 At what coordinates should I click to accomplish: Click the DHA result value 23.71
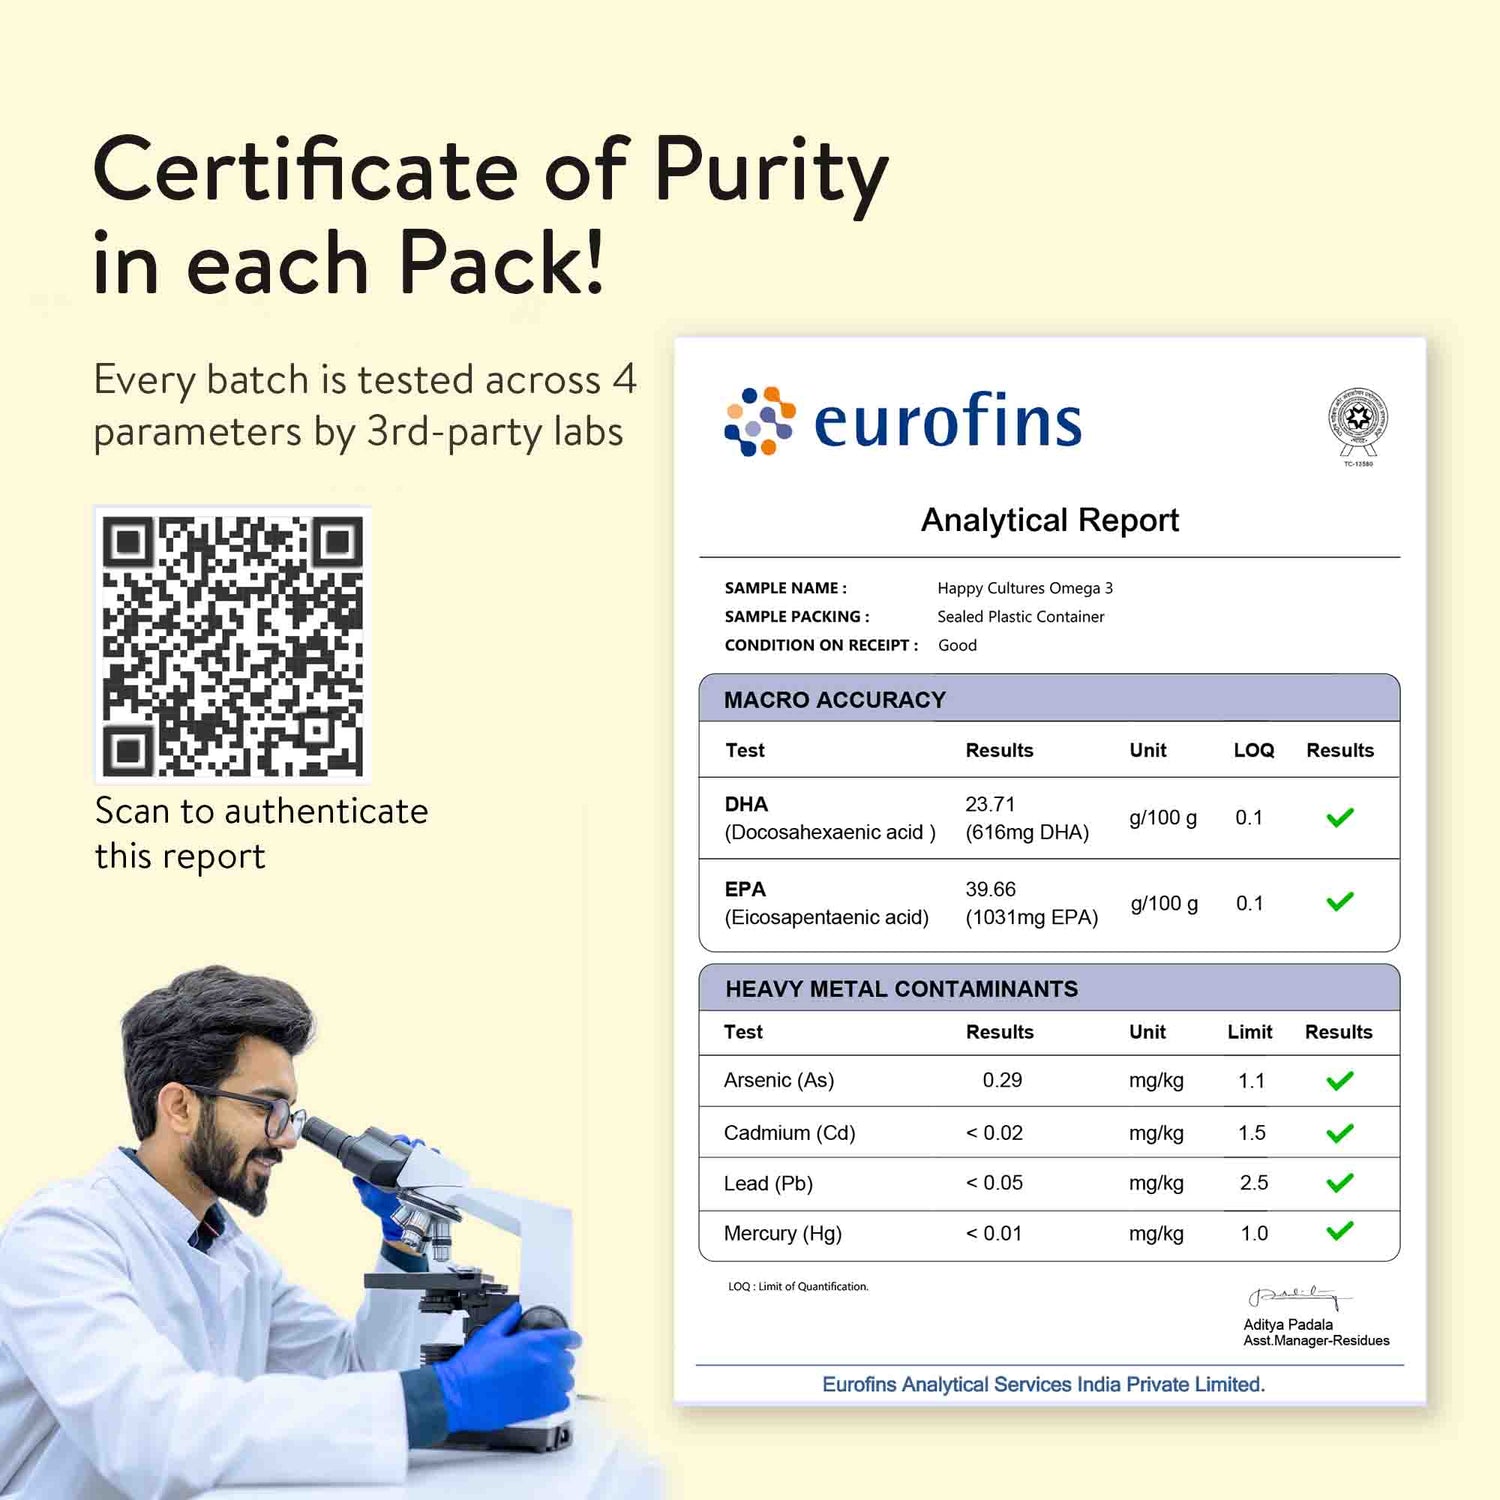(990, 804)
